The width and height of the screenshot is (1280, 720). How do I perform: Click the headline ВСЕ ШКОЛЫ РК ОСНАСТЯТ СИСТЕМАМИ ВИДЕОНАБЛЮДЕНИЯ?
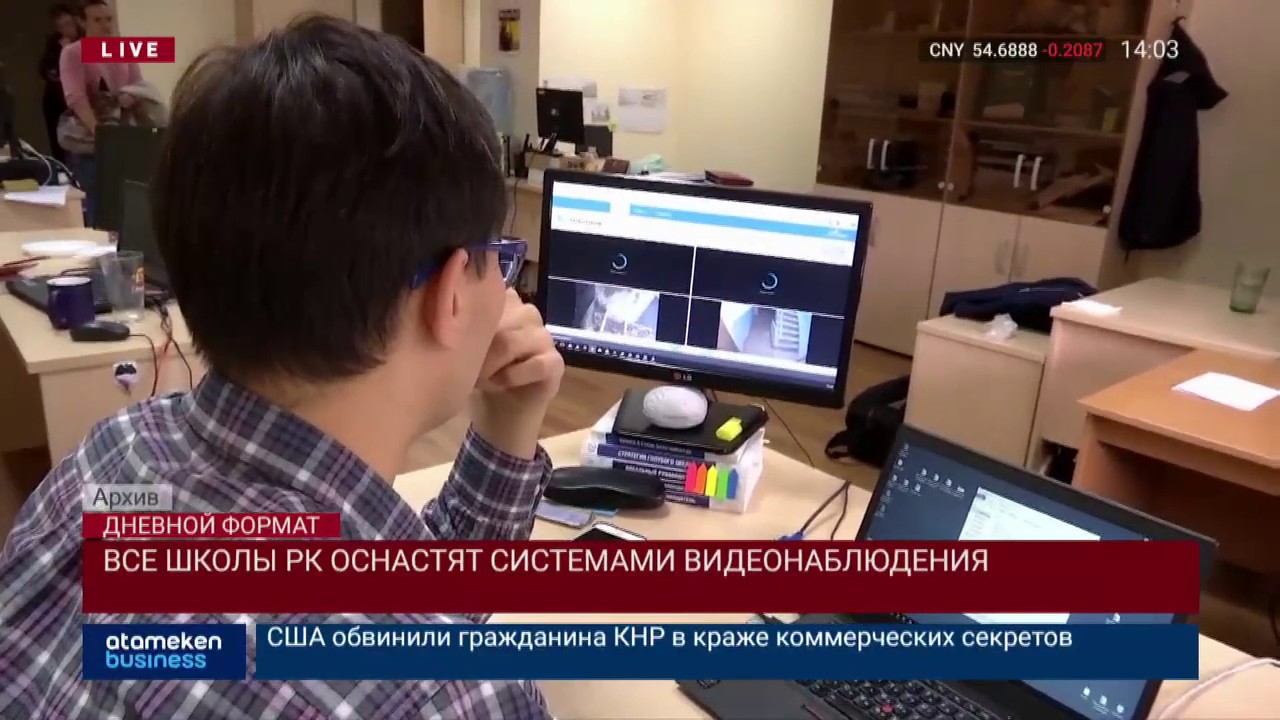point(546,561)
